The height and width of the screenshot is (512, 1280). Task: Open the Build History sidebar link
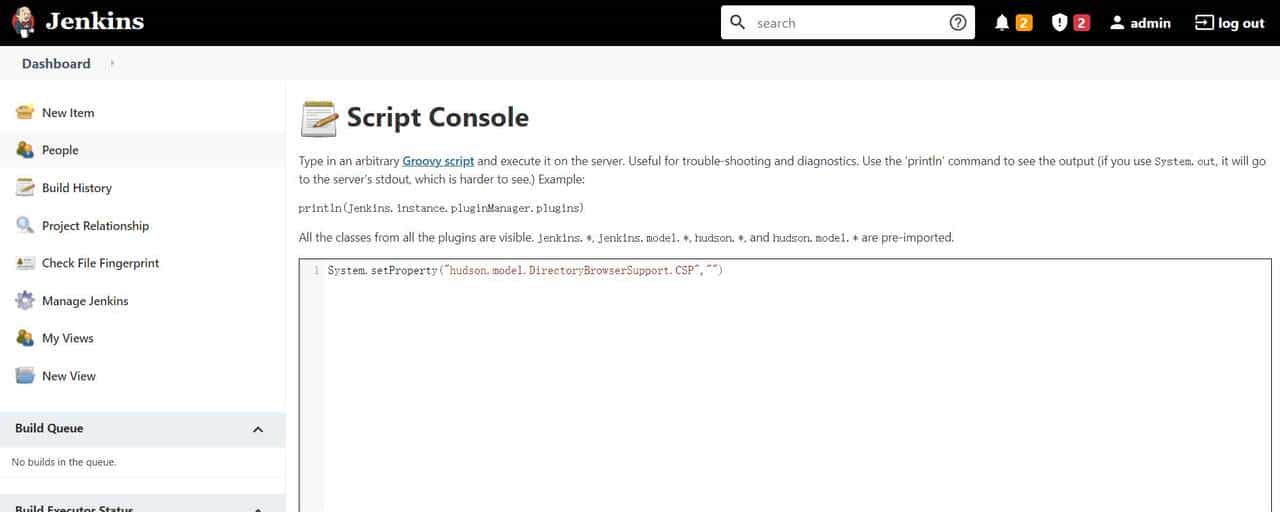pos(77,188)
